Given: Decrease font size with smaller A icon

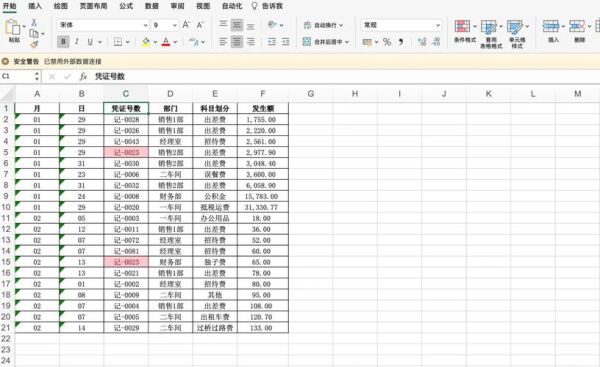Looking at the screenshot, I should pos(200,25).
